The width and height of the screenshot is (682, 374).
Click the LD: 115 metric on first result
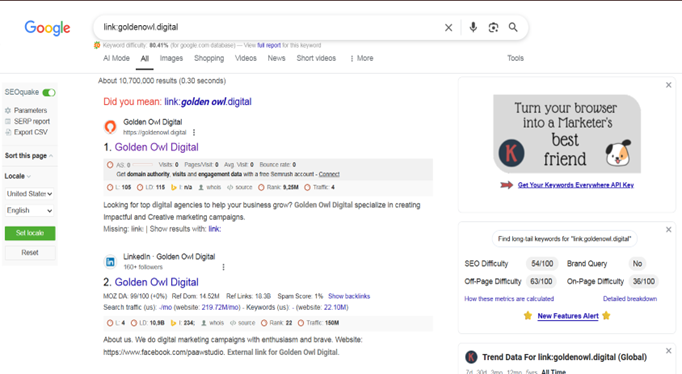click(151, 187)
